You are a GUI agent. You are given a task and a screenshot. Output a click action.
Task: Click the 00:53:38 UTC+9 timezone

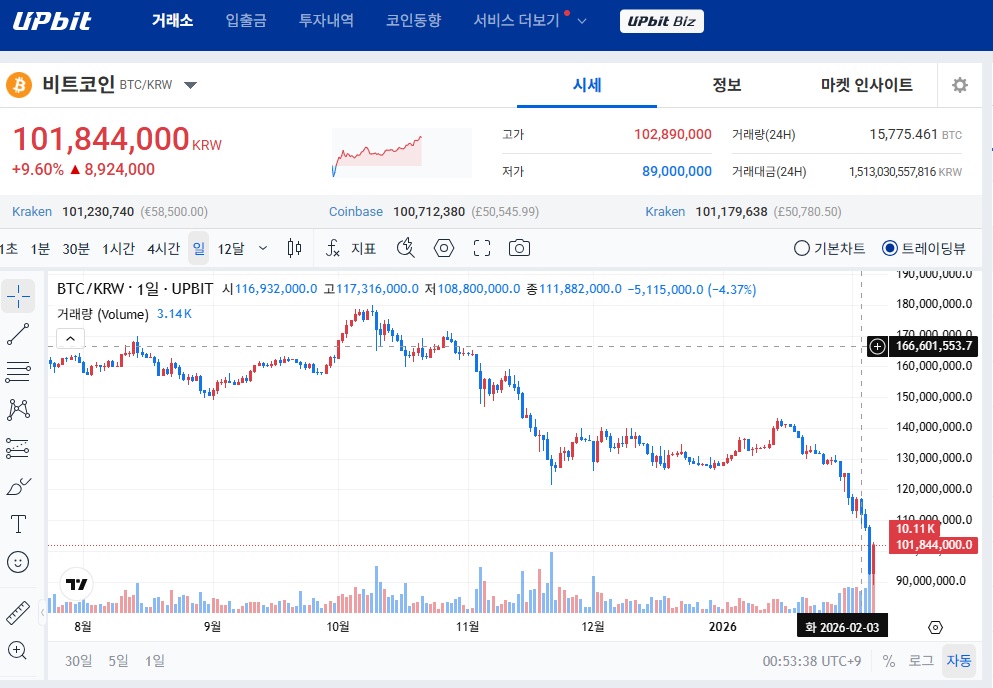pos(812,661)
